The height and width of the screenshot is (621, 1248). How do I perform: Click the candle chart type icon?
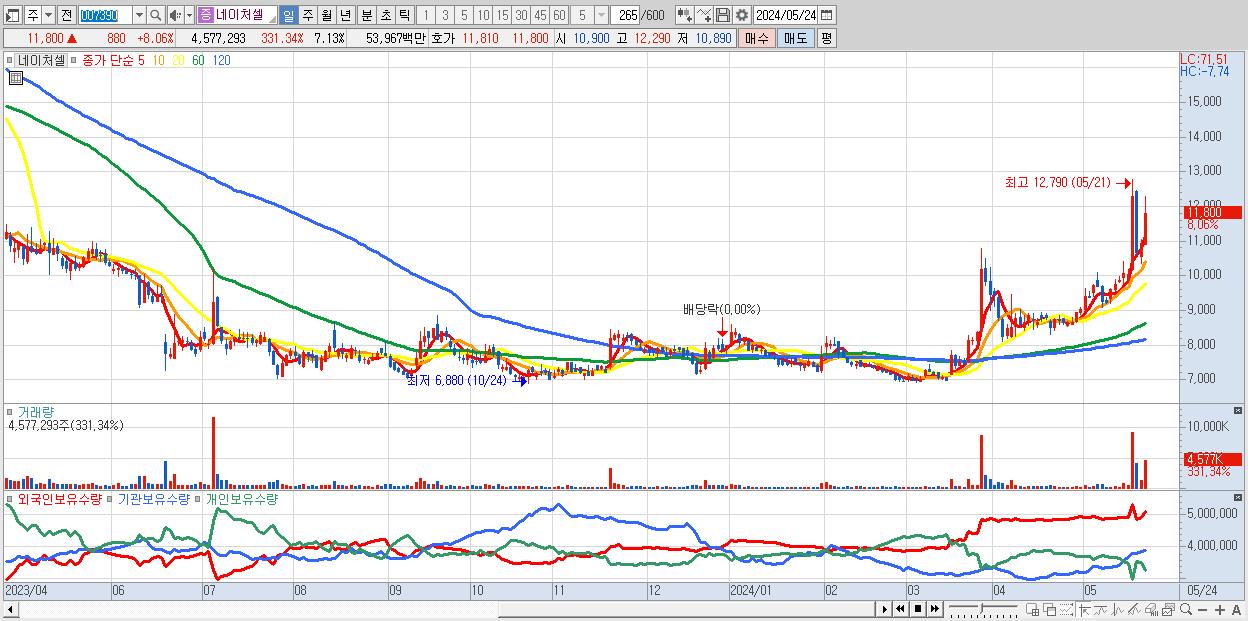(684, 15)
